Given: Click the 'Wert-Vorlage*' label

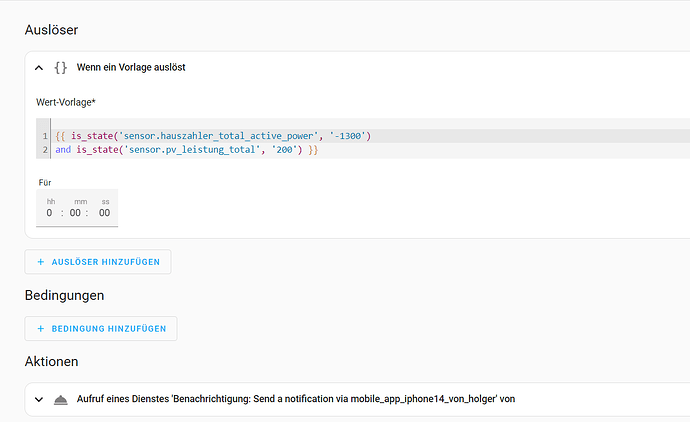Looking at the screenshot, I should coord(66,102).
